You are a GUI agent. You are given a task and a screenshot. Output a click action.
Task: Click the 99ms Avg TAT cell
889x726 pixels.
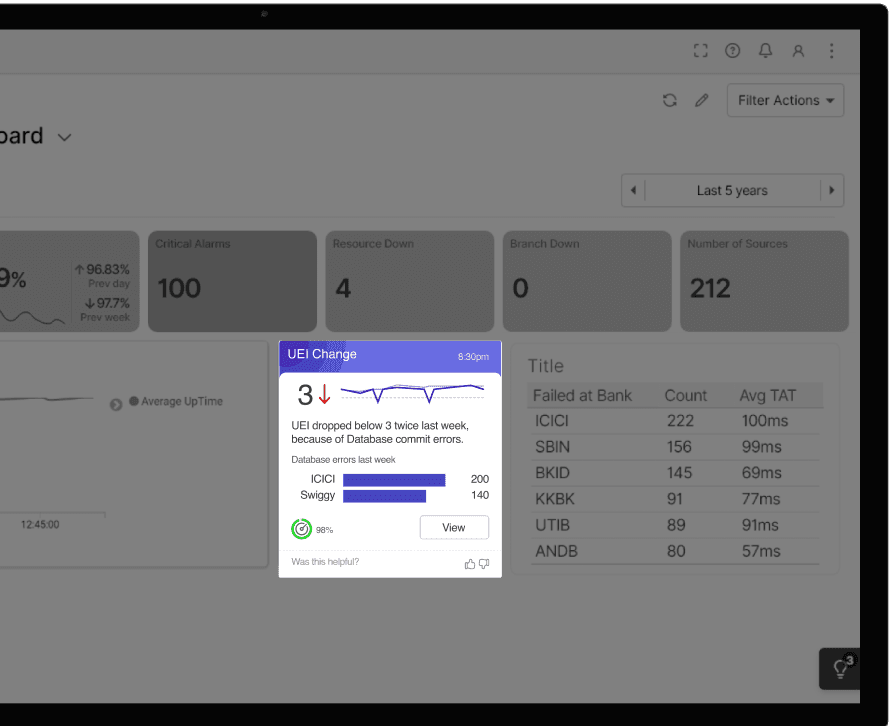761,447
